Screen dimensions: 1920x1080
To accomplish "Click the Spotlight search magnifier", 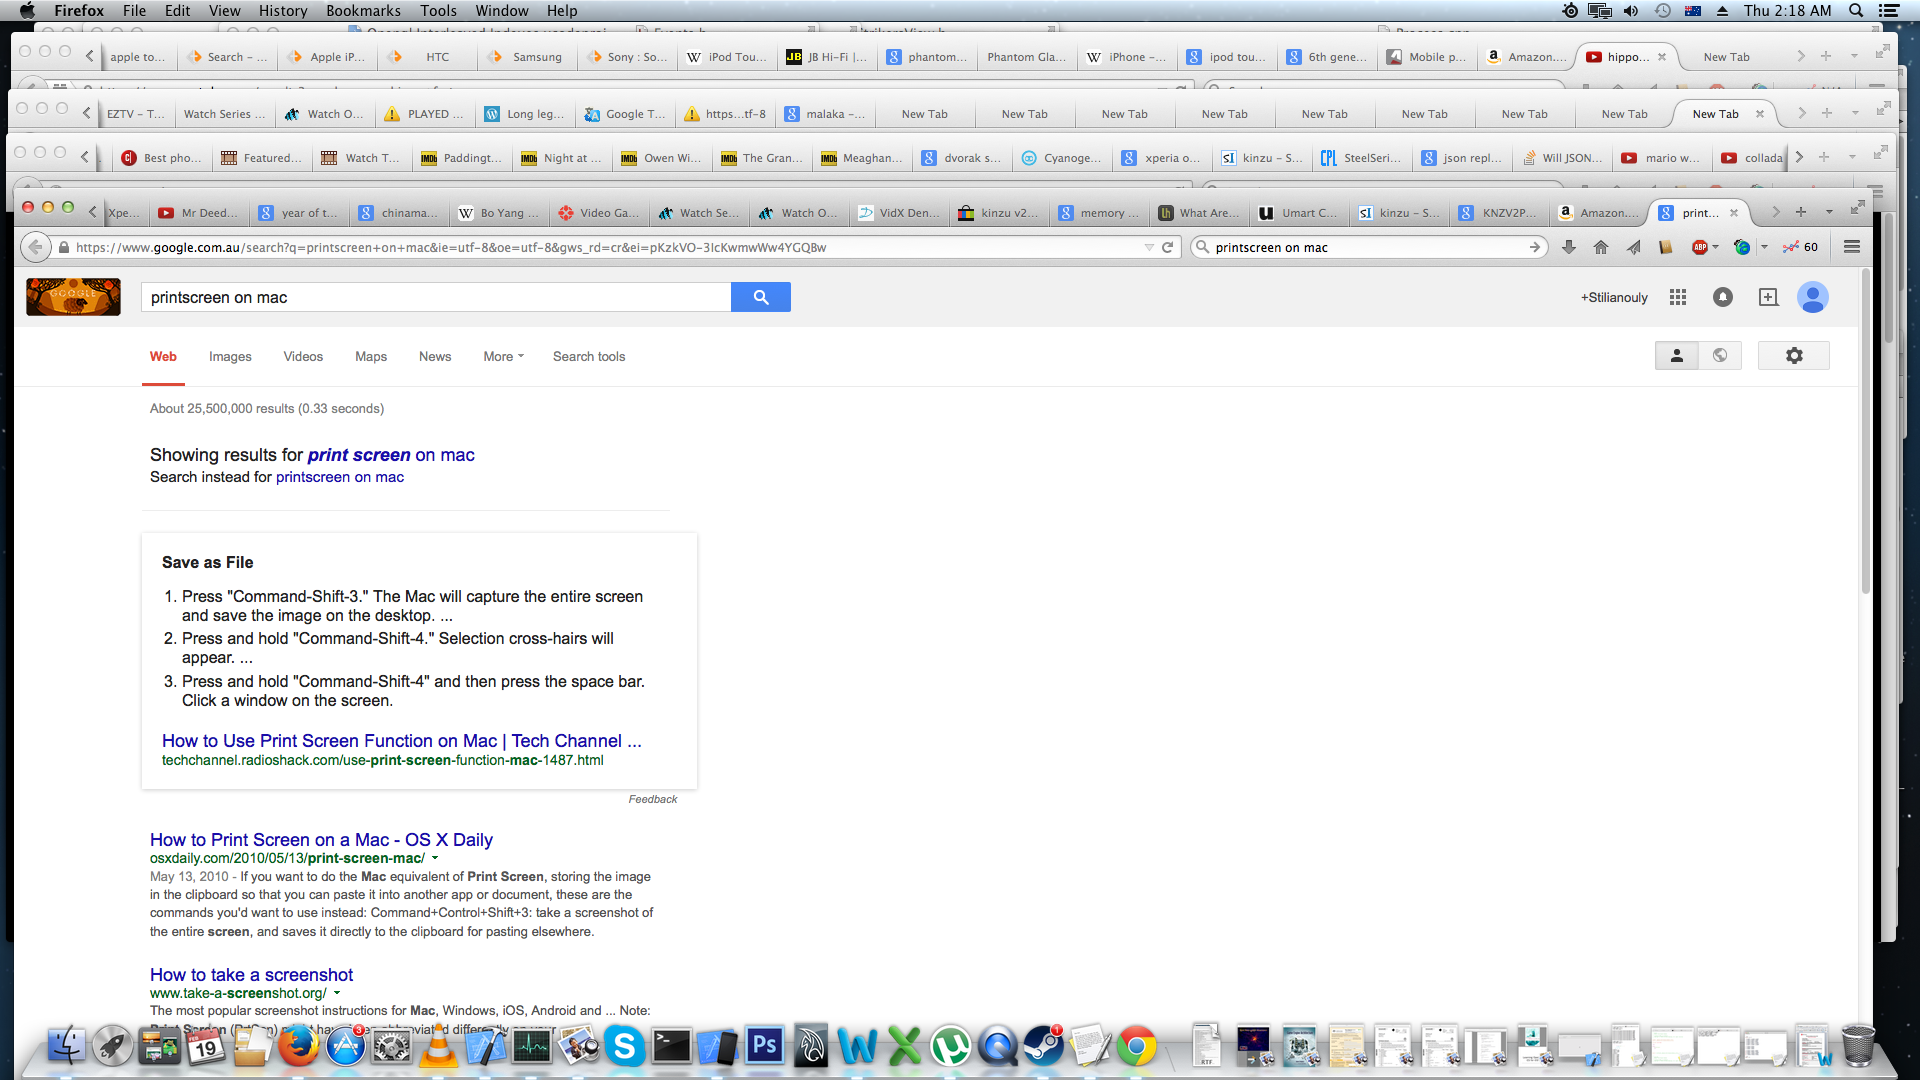I will [x=1856, y=10].
